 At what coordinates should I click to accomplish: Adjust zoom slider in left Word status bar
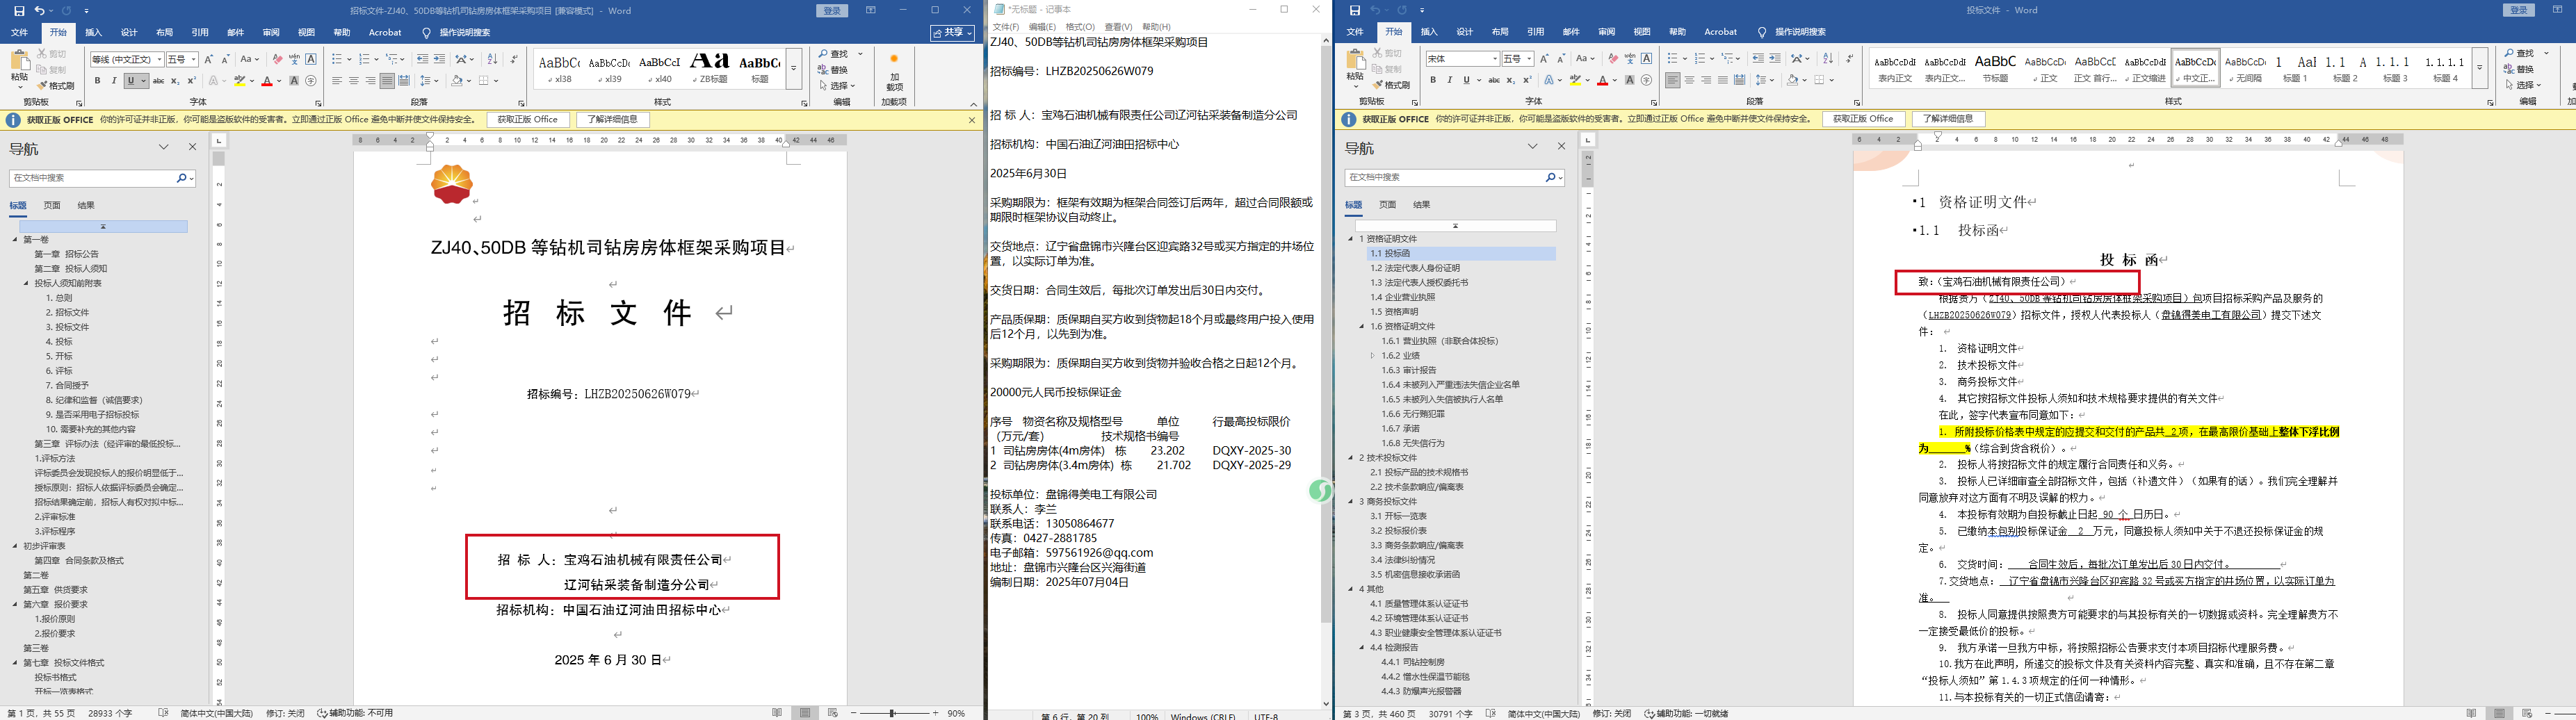[893, 713]
